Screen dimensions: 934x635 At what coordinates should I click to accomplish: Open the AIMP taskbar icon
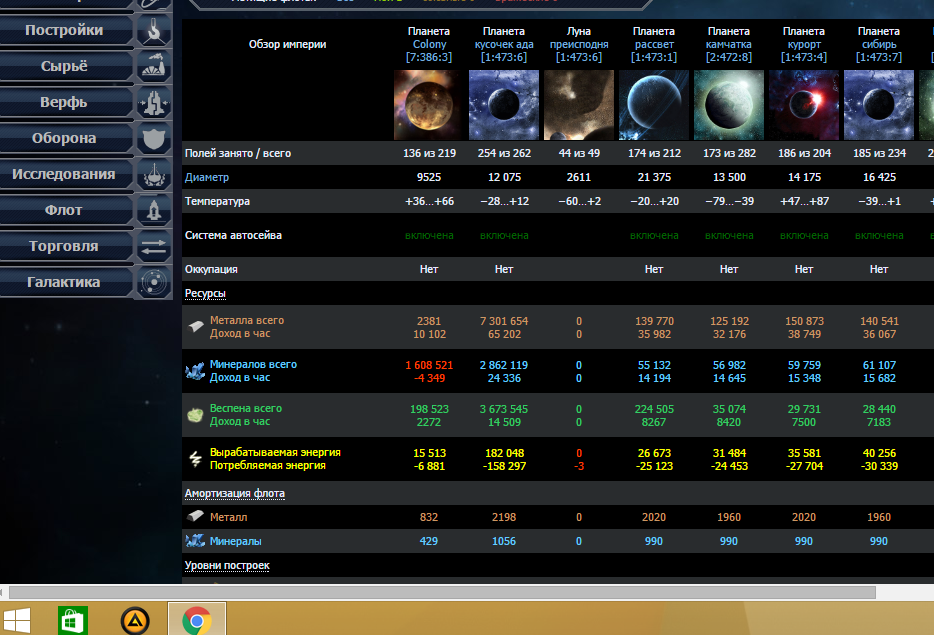pos(135,621)
